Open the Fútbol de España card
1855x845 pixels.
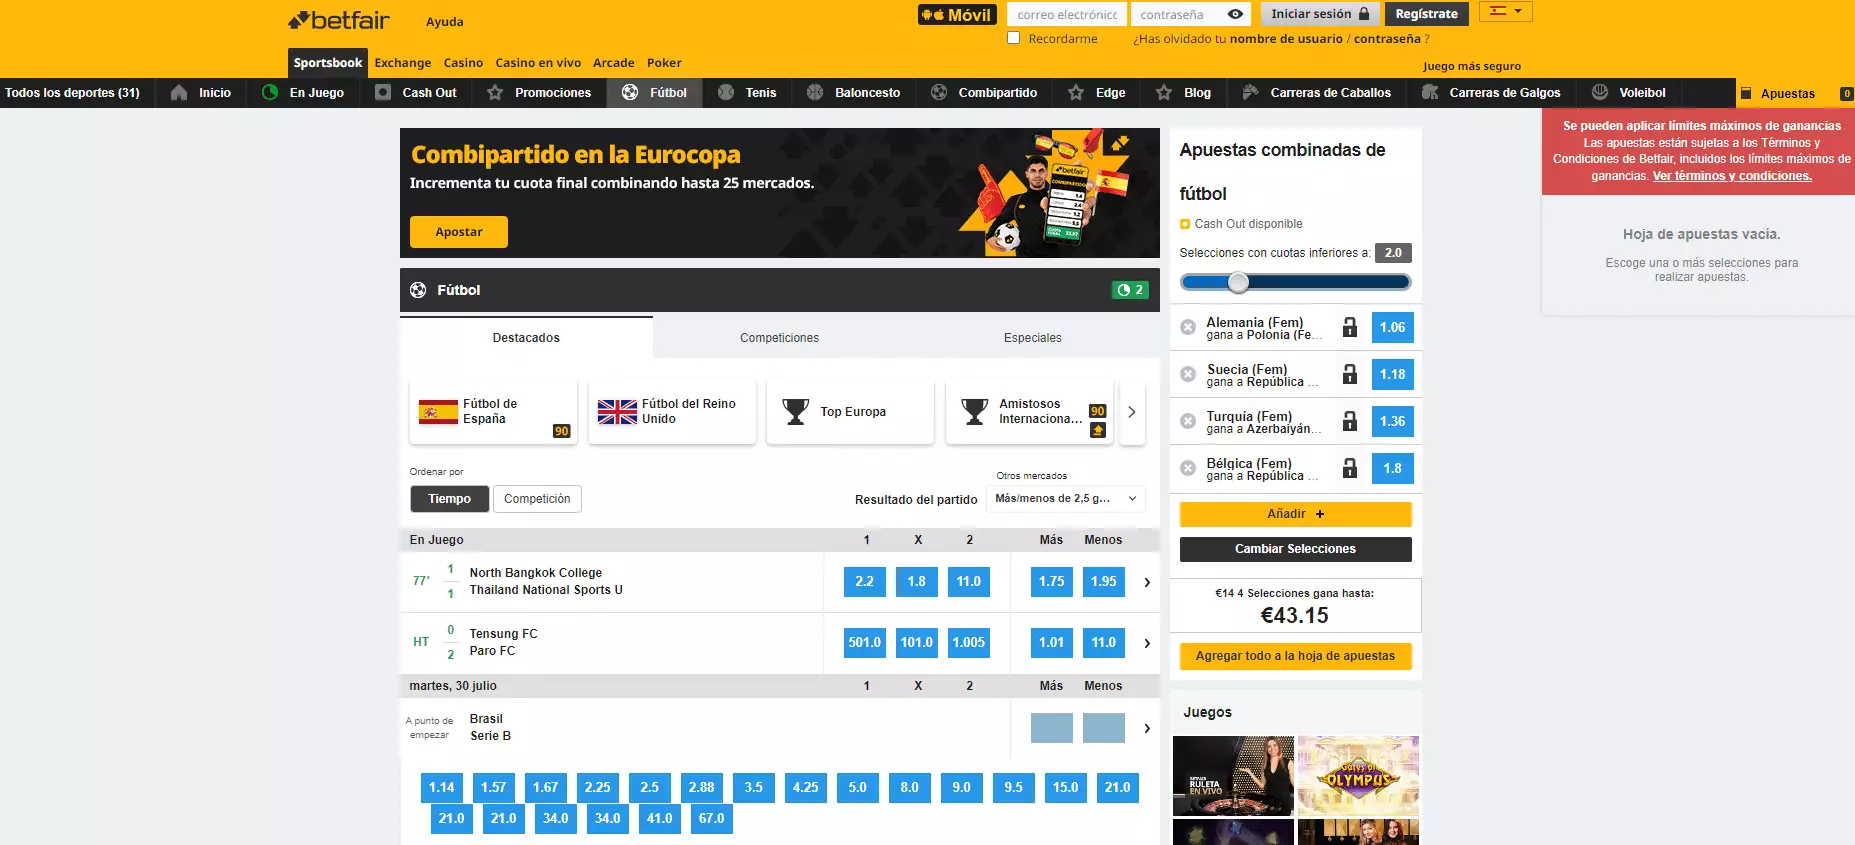pos(493,412)
